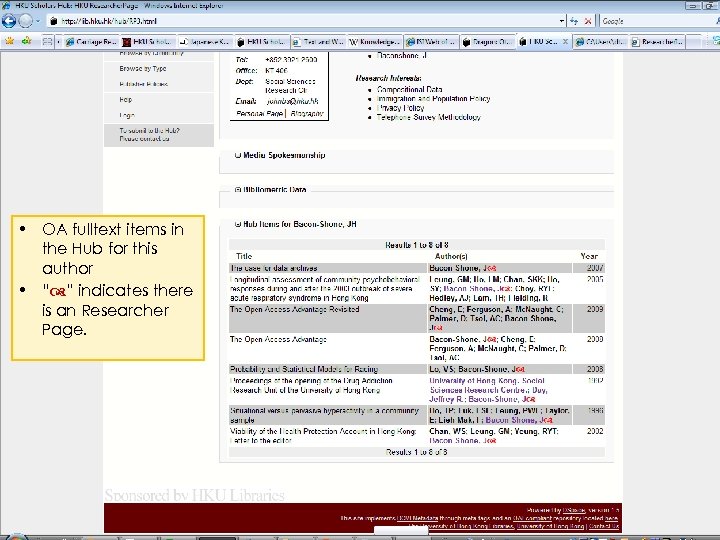Screen dimensions: 720x540
Task: Open the Help link in sidebar
Action: [125, 100]
